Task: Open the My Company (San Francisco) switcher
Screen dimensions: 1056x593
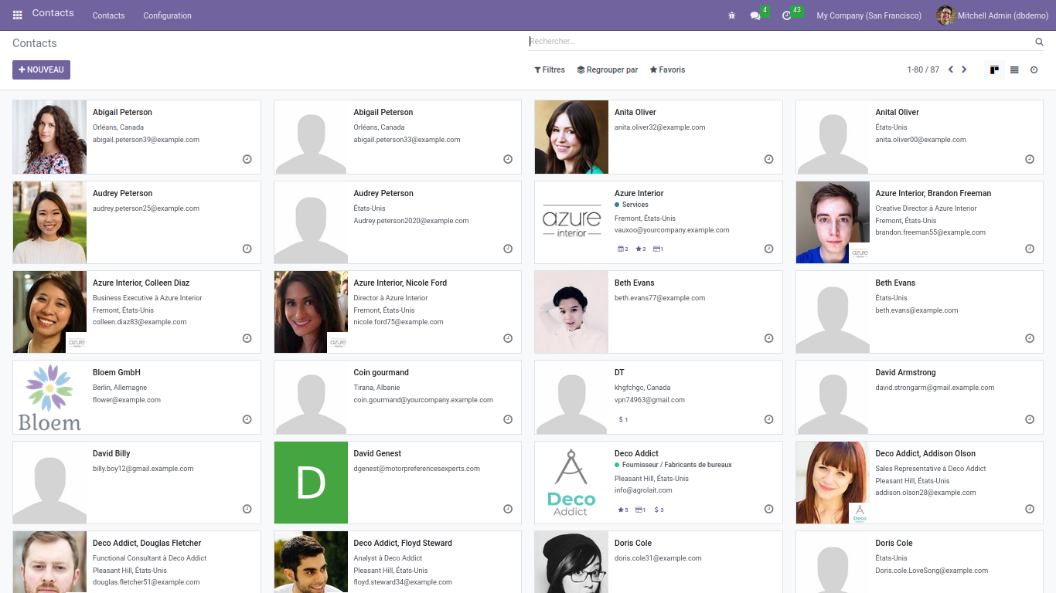Action: point(868,15)
